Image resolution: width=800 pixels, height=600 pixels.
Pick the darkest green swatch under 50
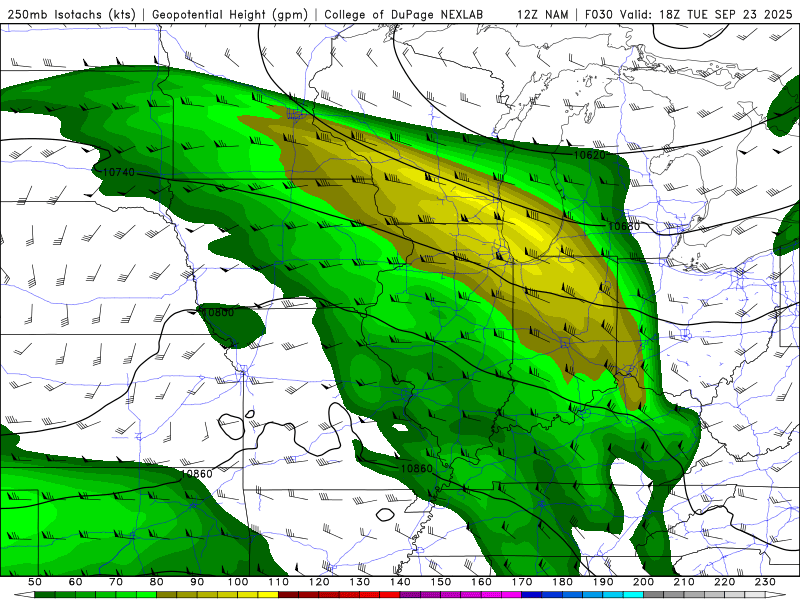click(x=45, y=595)
